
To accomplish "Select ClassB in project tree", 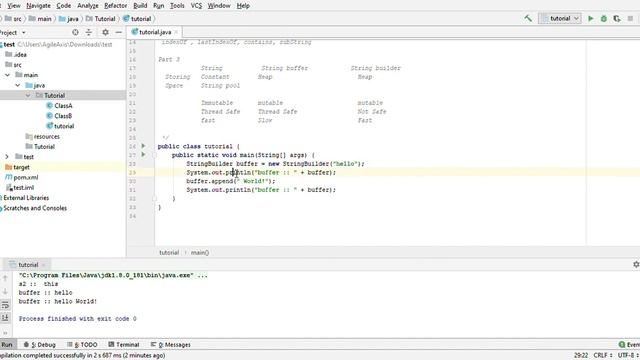I will click(59, 116).
